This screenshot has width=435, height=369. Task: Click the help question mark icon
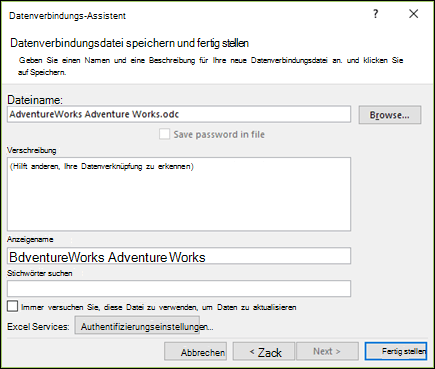376,14
